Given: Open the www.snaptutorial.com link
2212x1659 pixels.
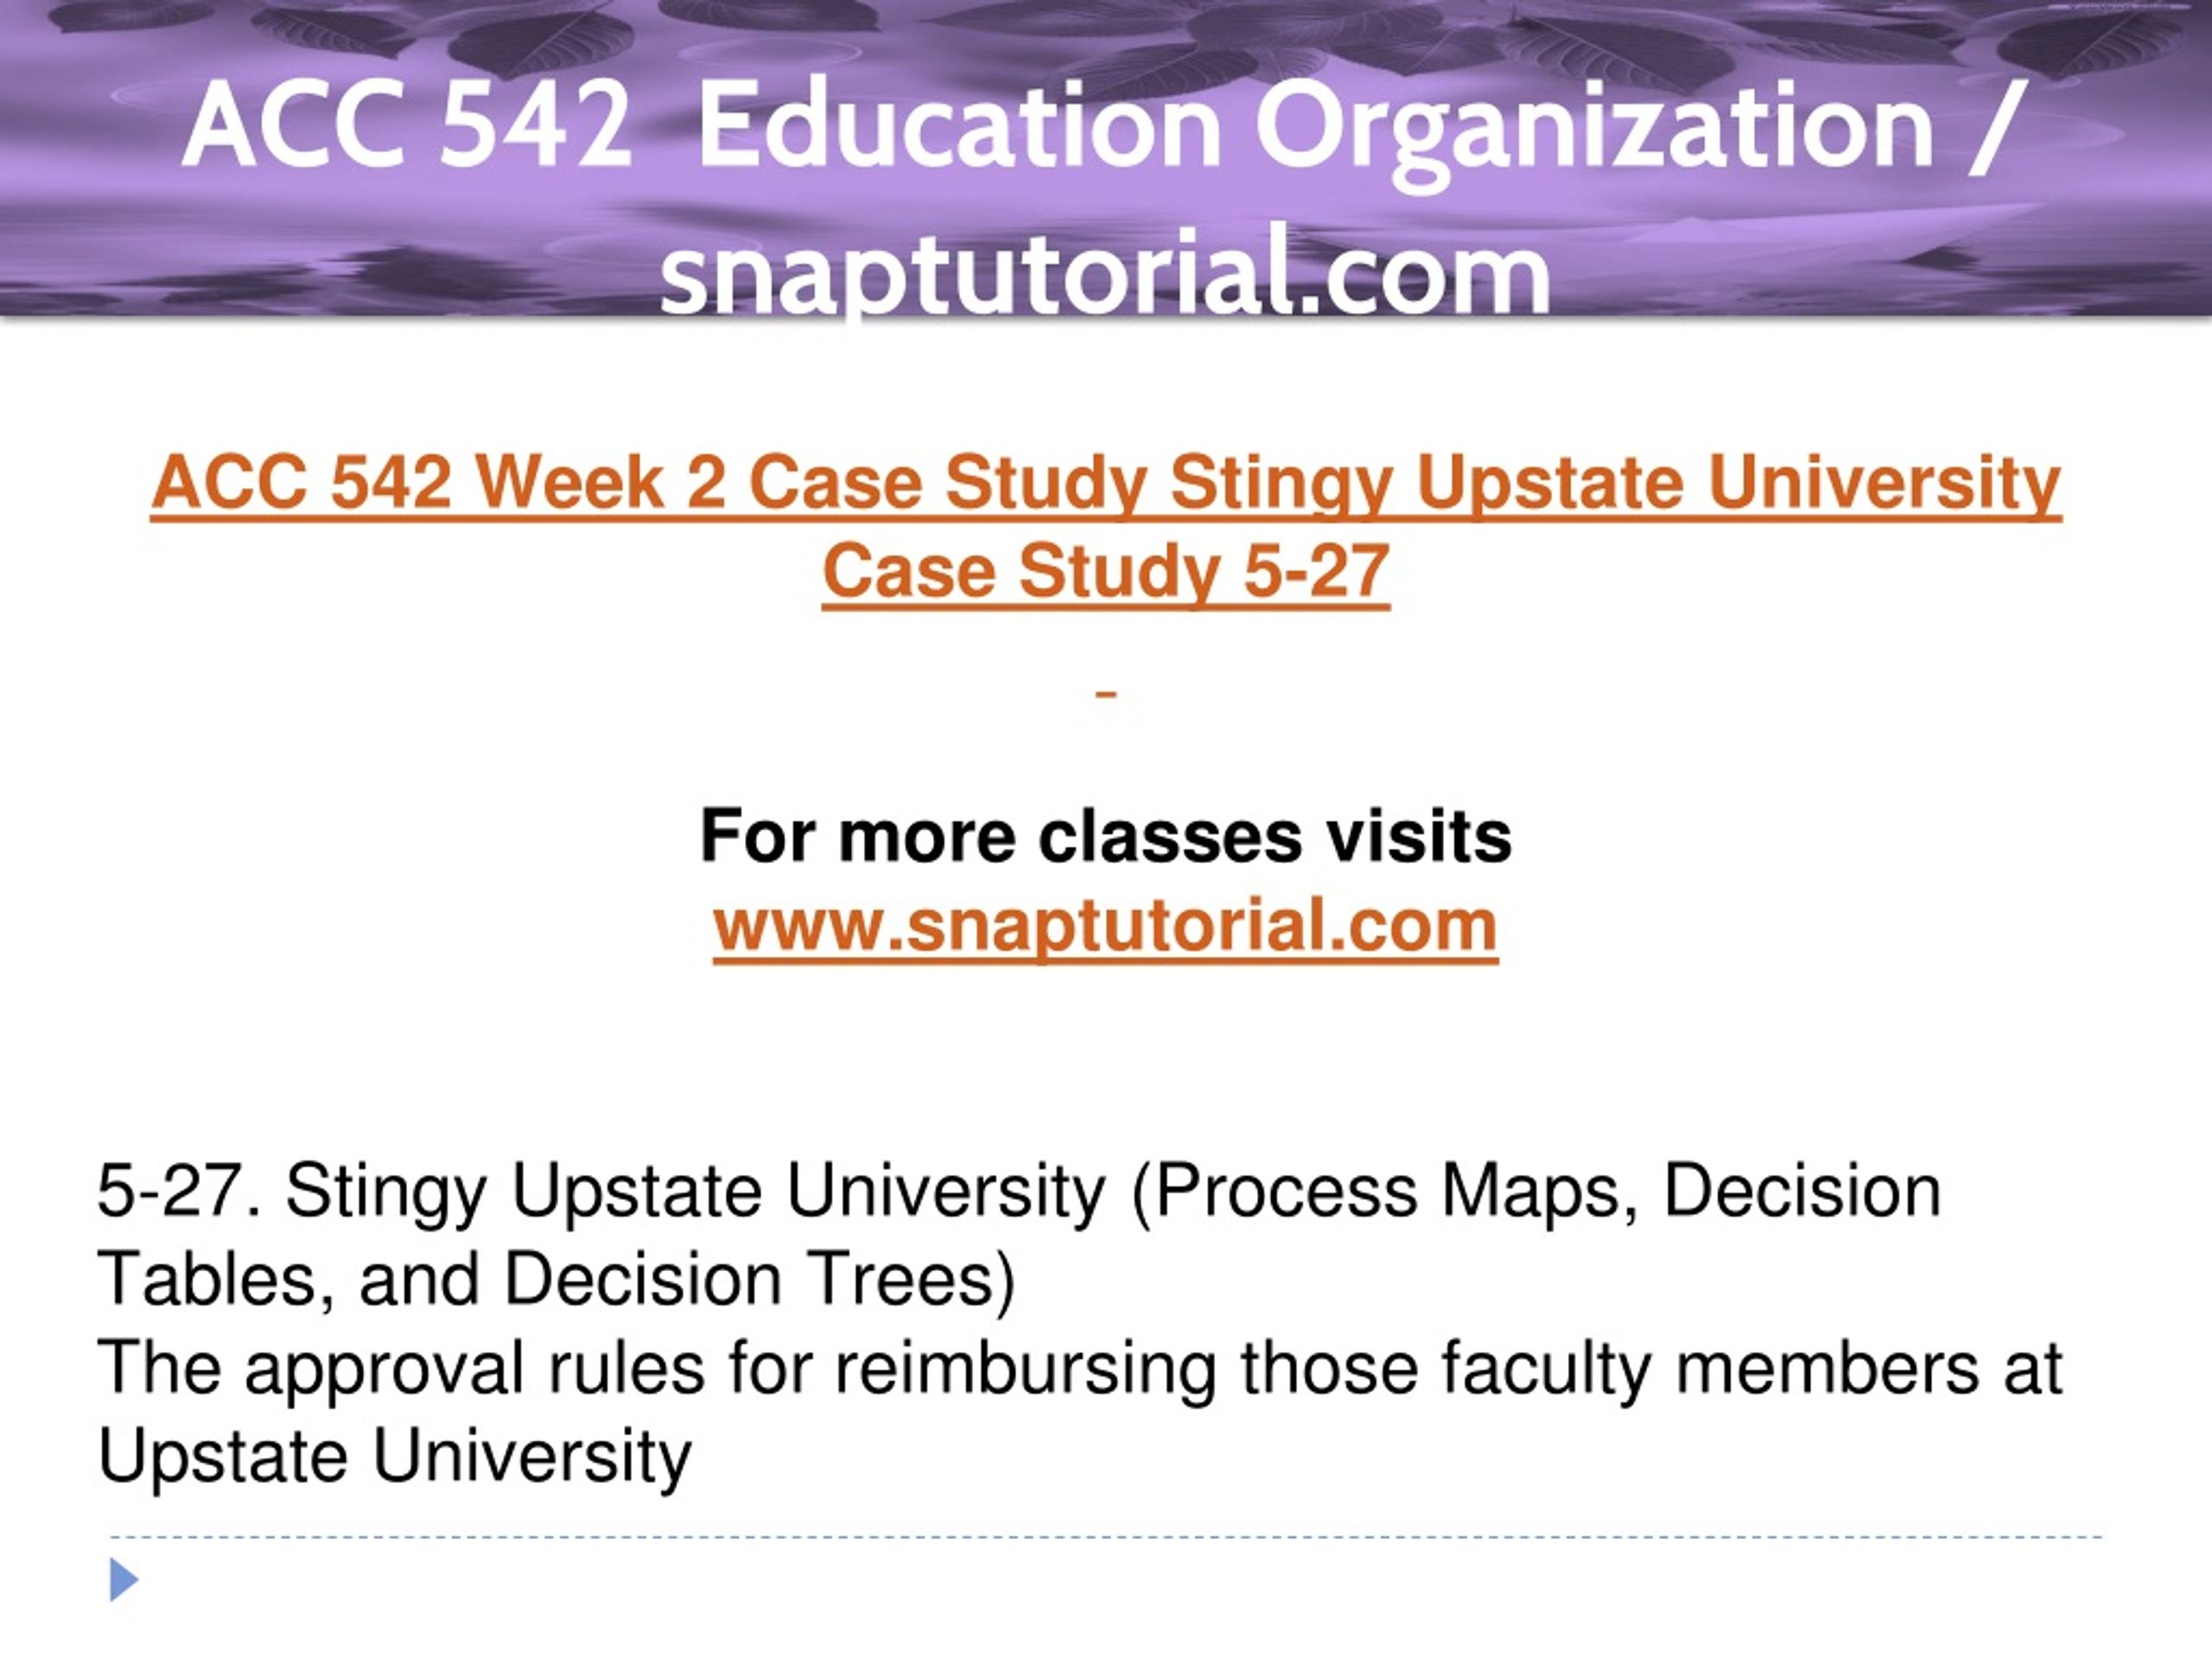Looking at the screenshot, I should tap(1106, 925).
